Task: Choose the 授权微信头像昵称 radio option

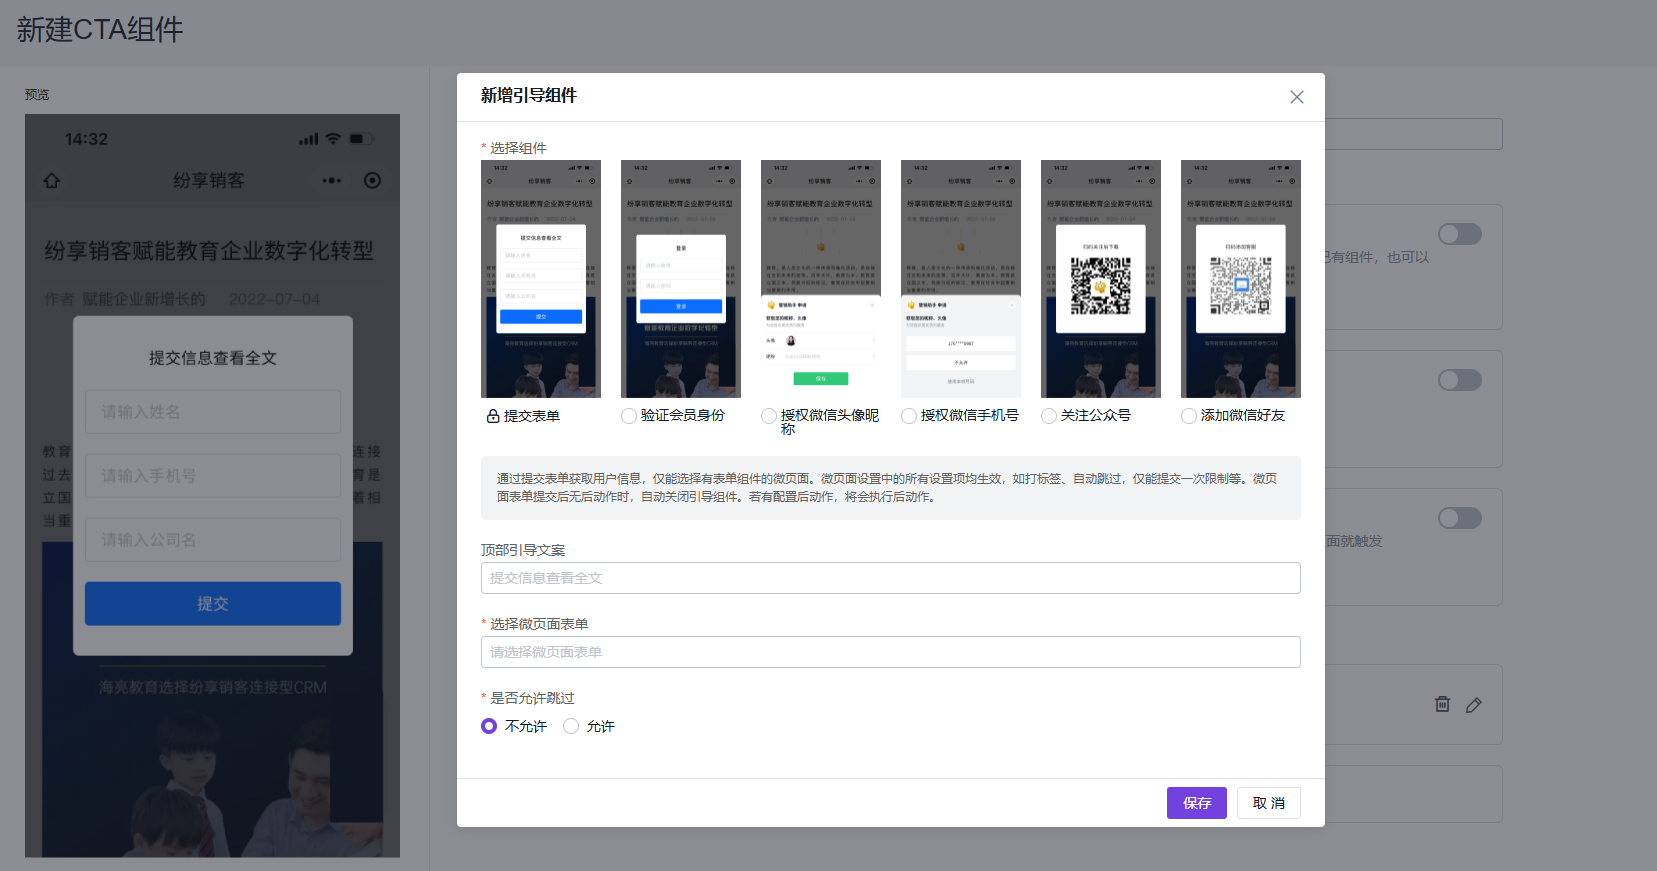Action: (x=769, y=416)
